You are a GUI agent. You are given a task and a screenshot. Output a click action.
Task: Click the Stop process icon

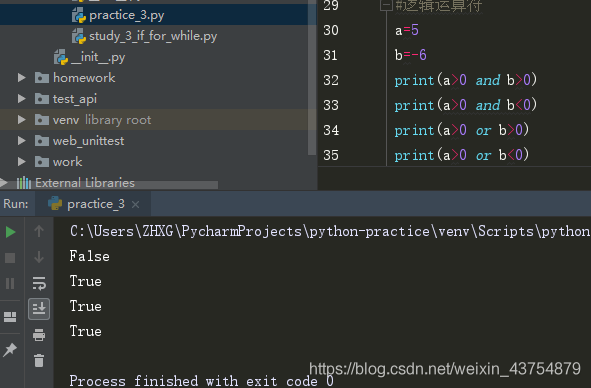click(10, 258)
